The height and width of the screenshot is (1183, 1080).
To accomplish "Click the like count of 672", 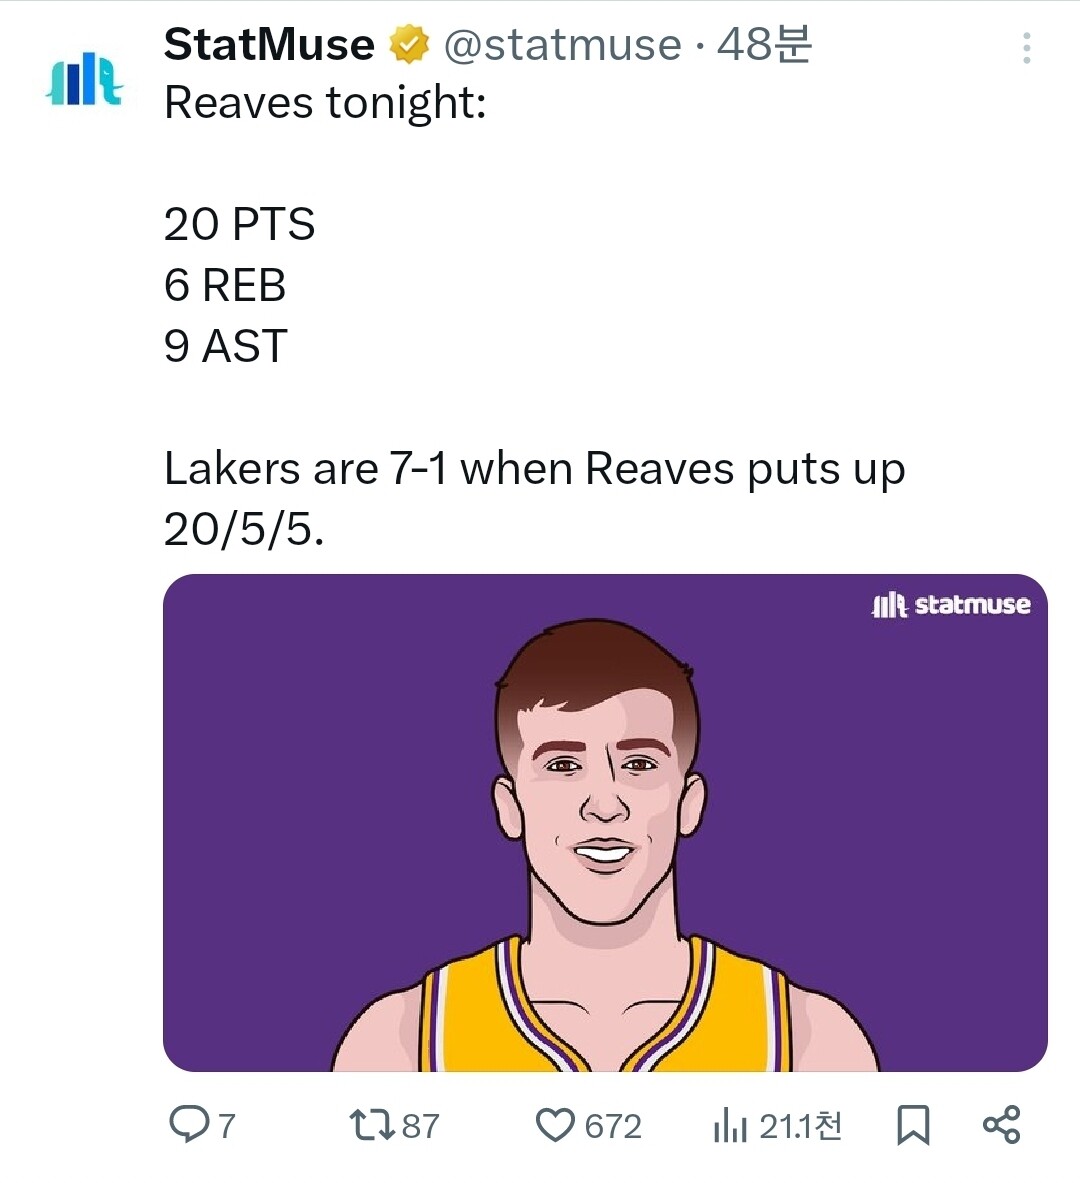I will [x=613, y=1126].
